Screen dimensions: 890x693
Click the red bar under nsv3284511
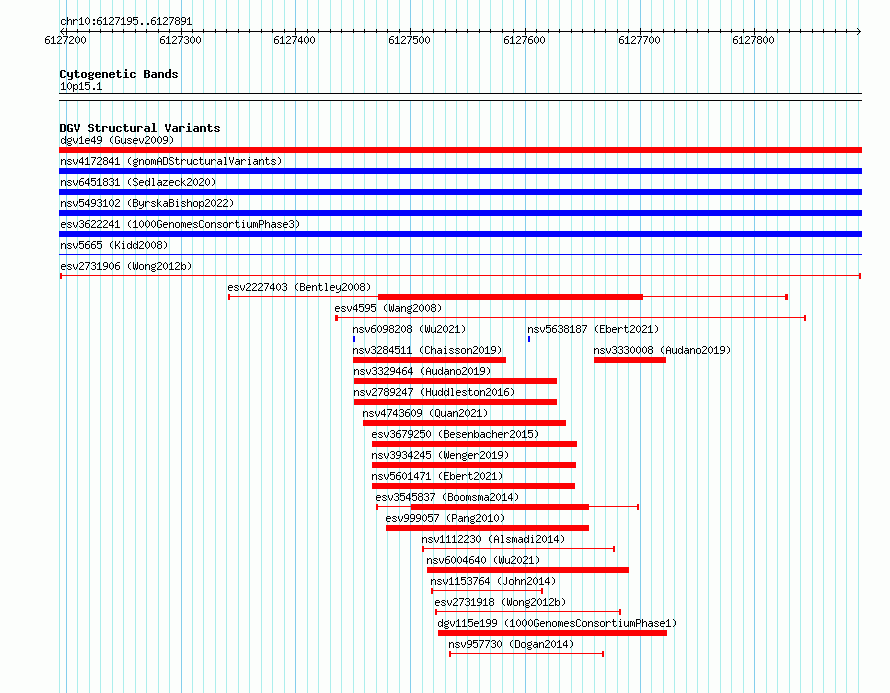pyautogui.click(x=429, y=360)
